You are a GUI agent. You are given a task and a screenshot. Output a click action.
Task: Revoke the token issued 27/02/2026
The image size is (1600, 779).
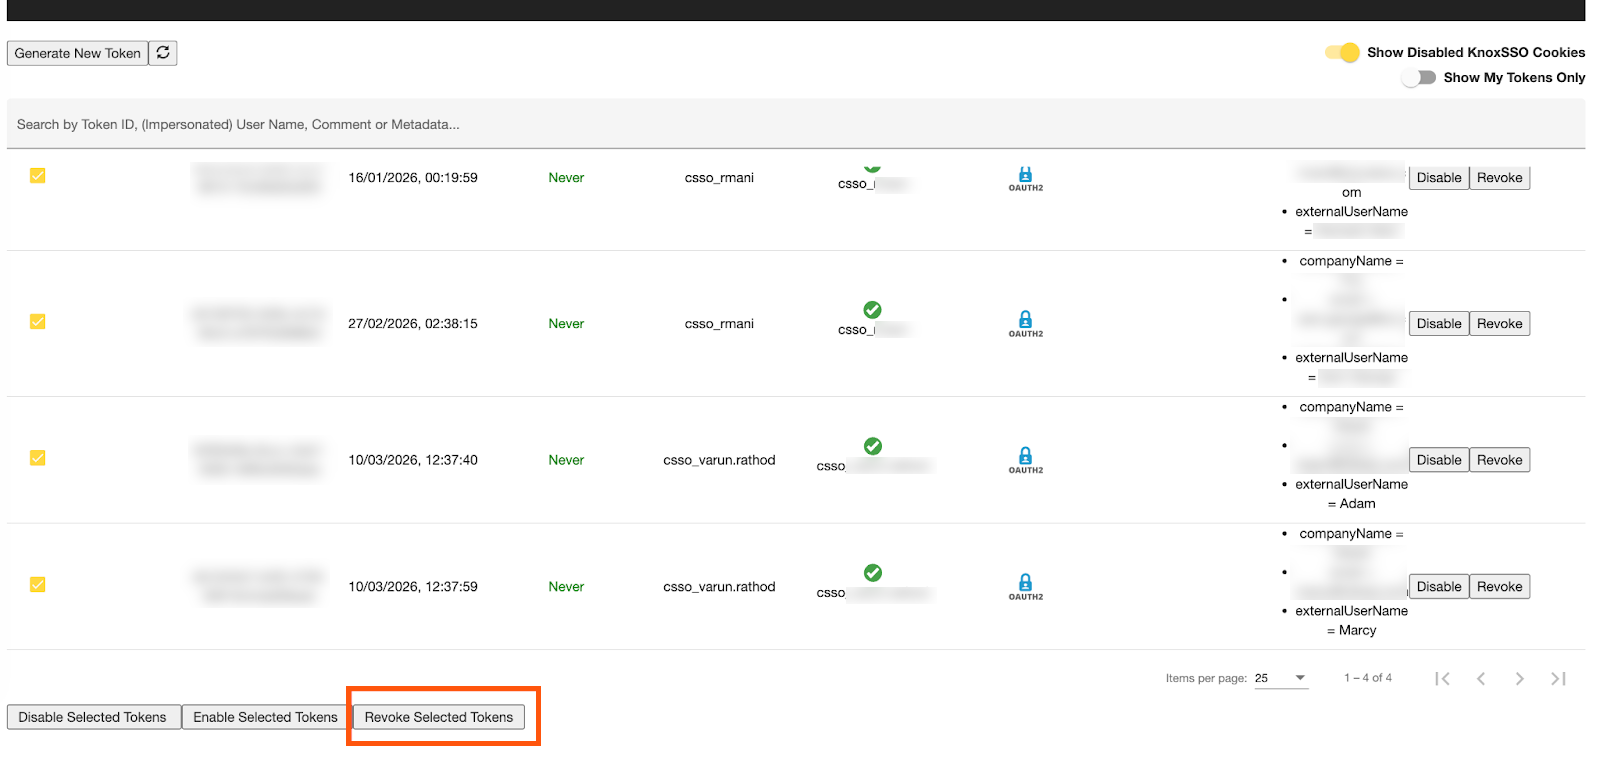click(1499, 324)
